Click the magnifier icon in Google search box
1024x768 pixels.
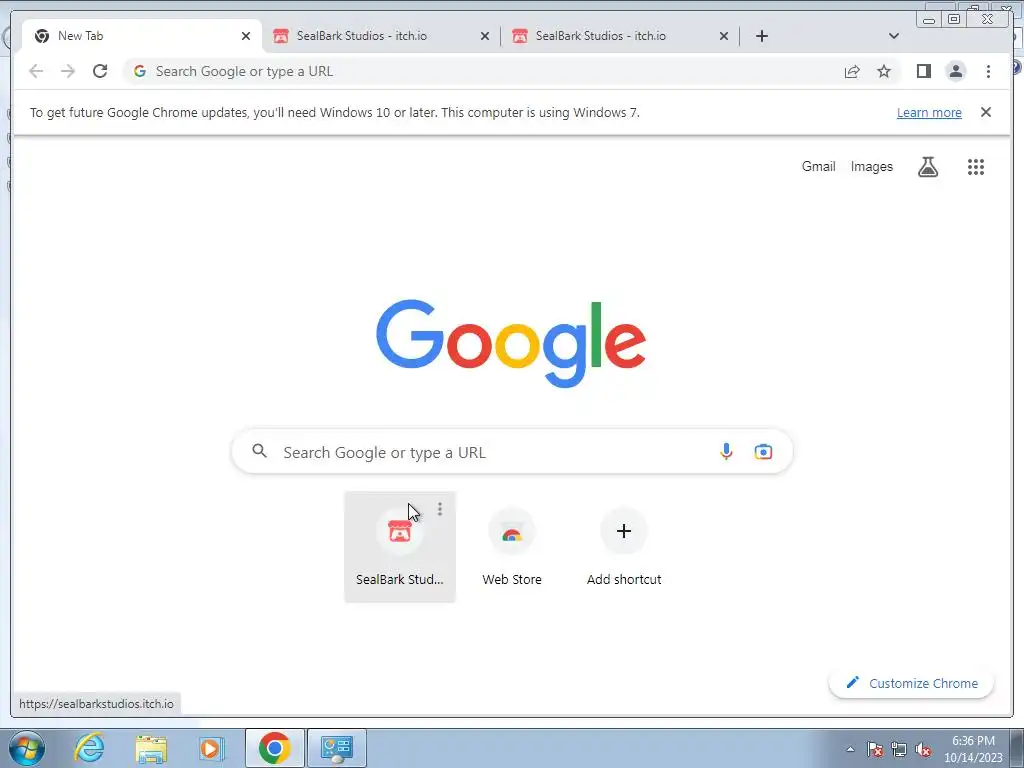pos(259,451)
